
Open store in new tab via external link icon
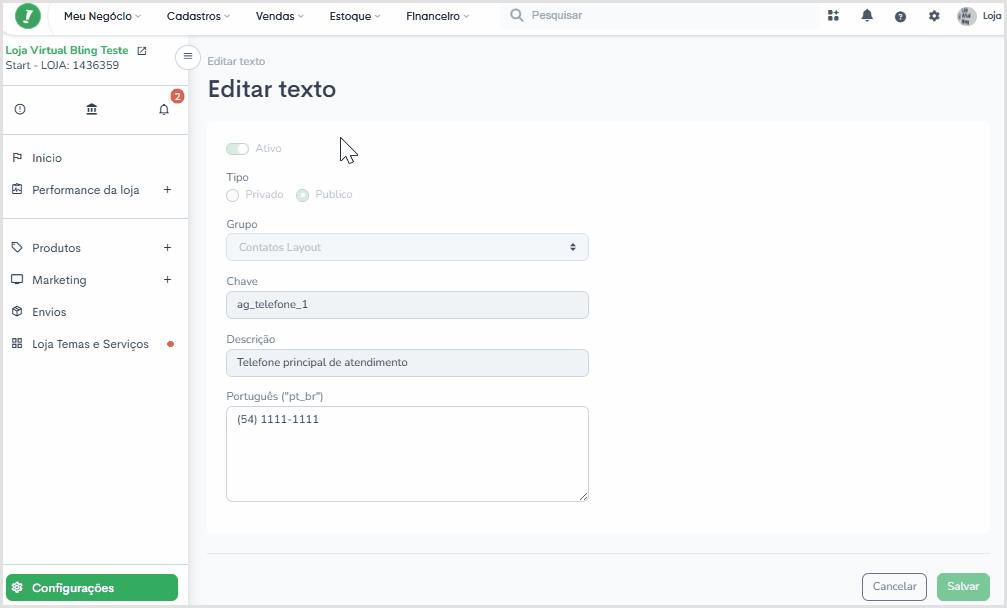[x=142, y=51]
